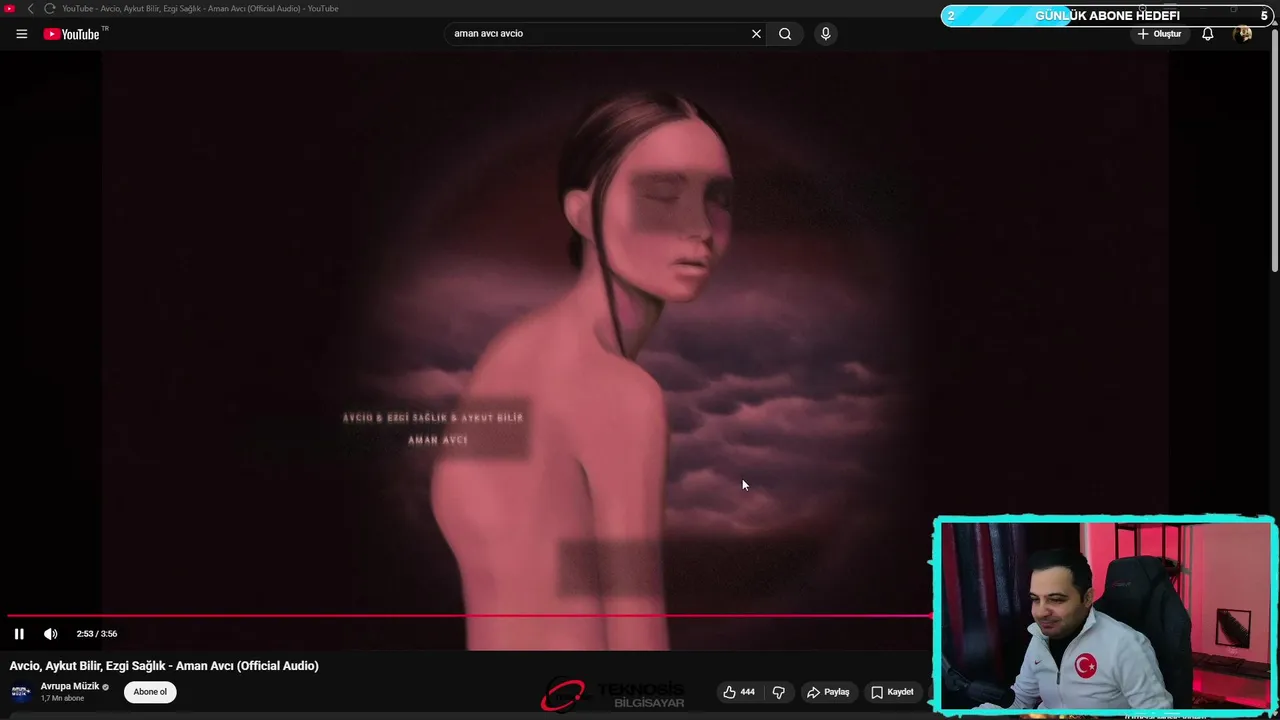Screen dimensions: 1280x720
Task: Open the Oluştur create button
Action: coord(1159,34)
